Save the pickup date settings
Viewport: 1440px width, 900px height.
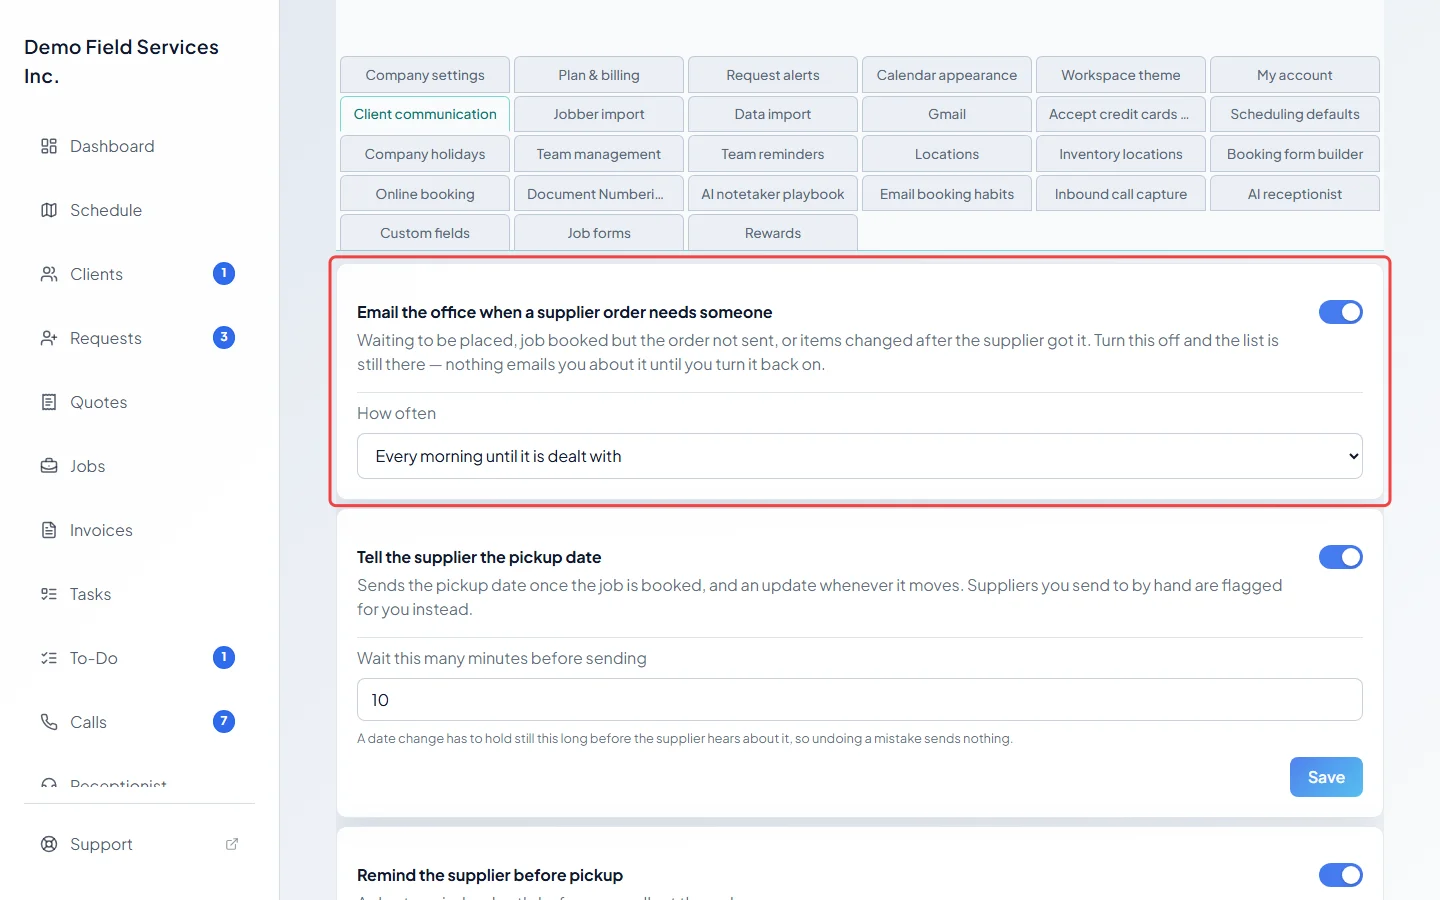click(x=1326, y=777)
